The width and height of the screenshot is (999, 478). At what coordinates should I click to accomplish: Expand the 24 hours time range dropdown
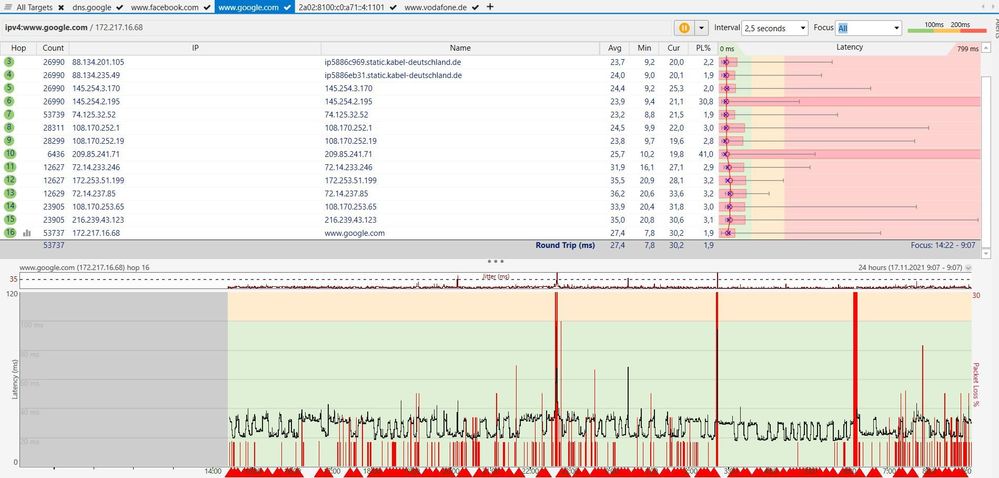coord(969,268)
